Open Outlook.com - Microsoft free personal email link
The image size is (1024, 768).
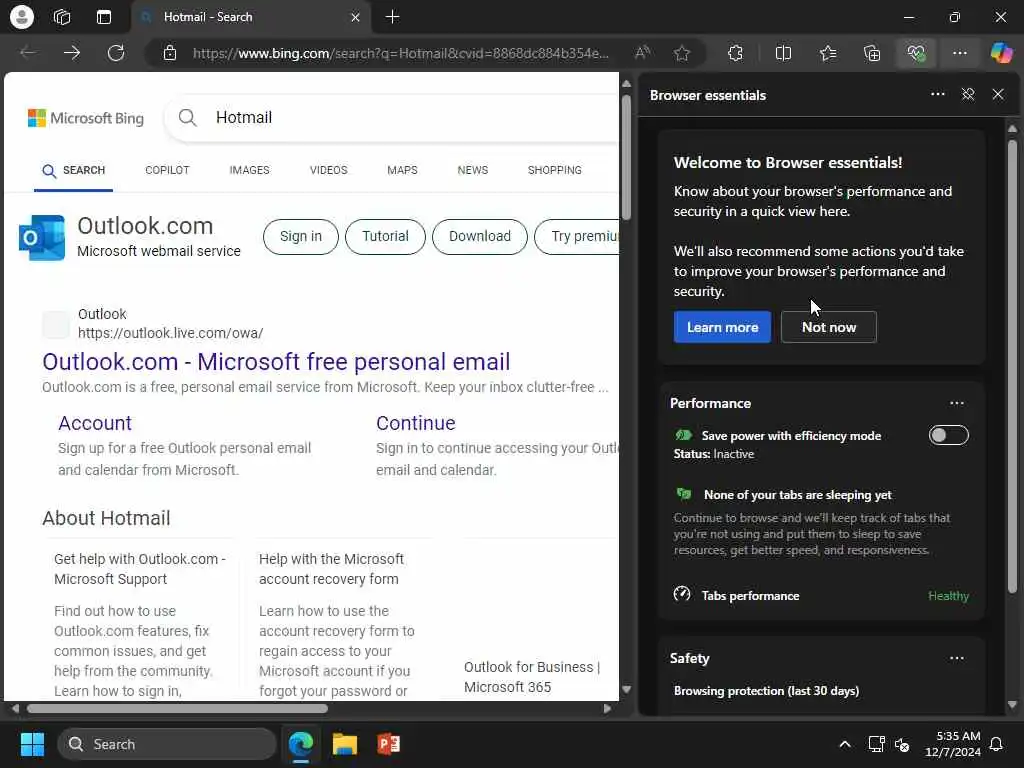pyautogui.click(x=276, y=362)
